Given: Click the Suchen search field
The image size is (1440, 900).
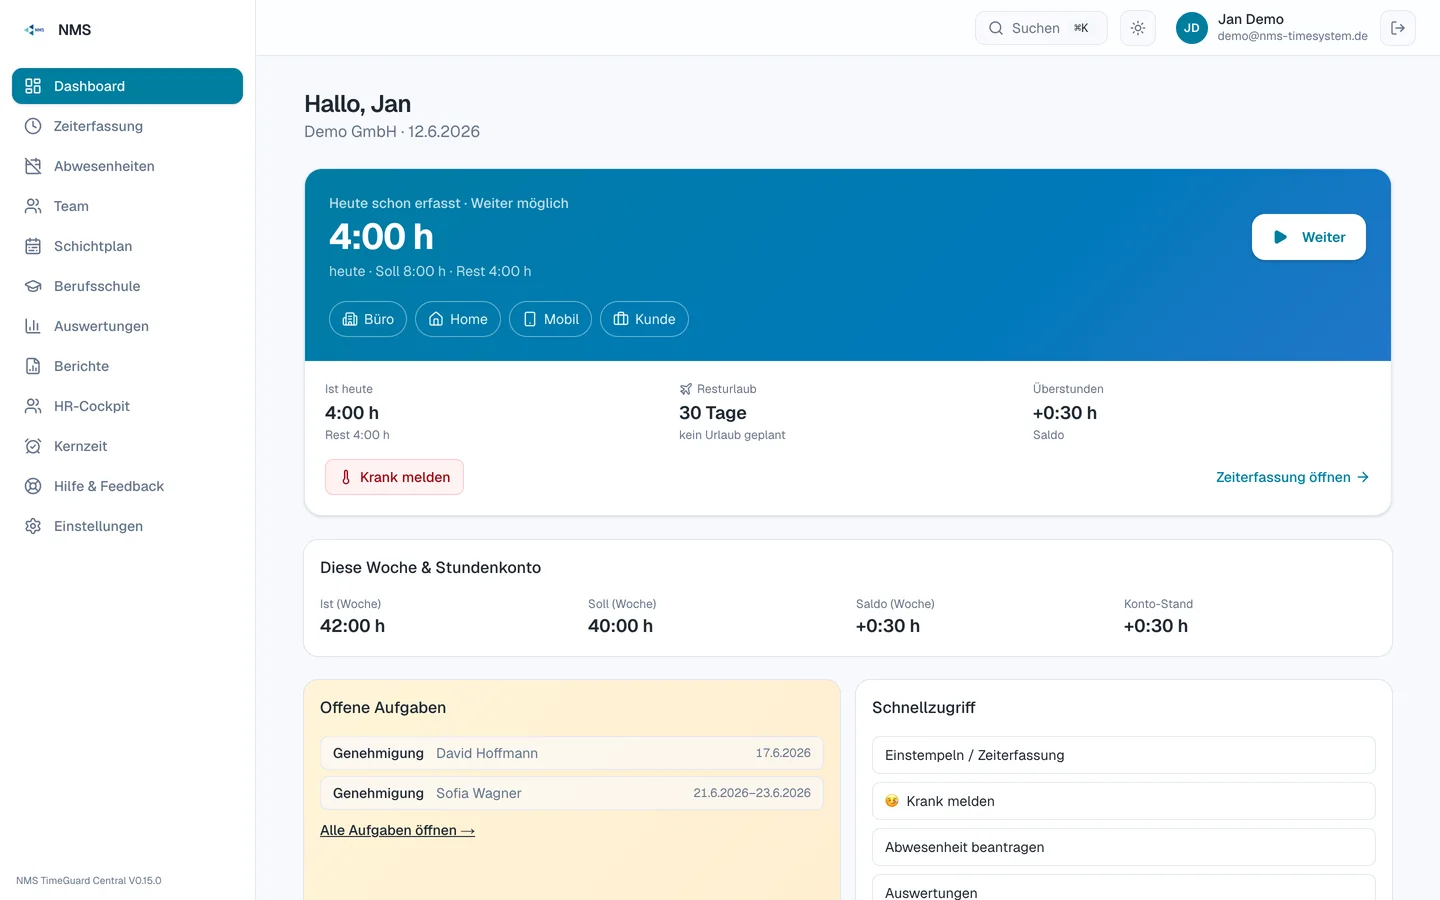Looking at the screenshot, I should tap(1041, 28).
